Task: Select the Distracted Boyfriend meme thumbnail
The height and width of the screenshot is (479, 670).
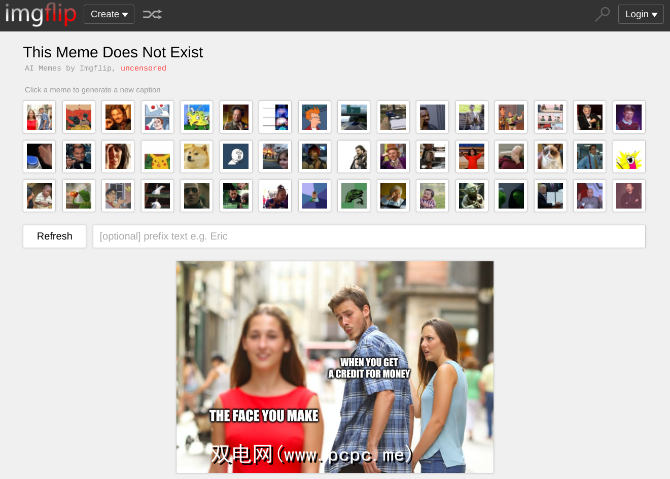Action: click(39, 117)
